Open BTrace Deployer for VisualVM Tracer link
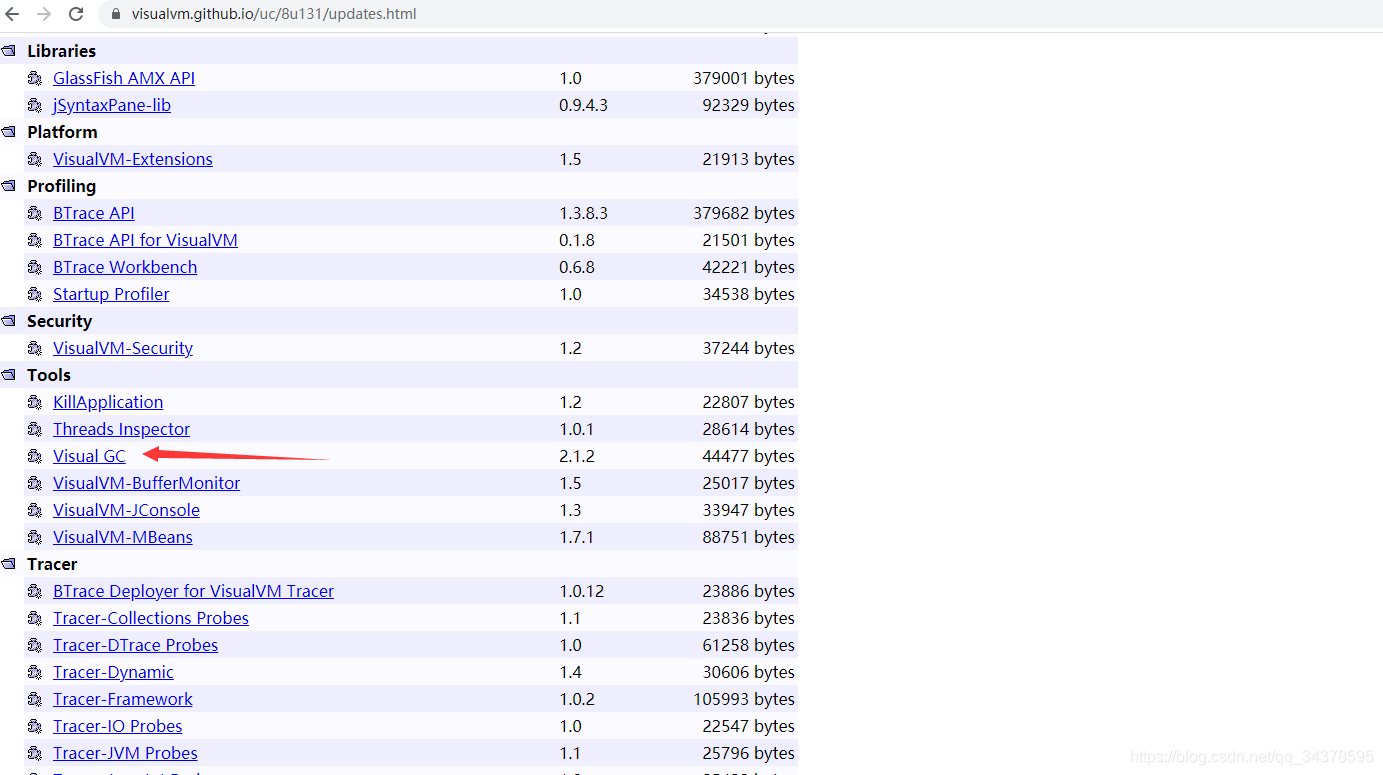This screenshot has width=1383, height=775. (x=193, y=591)
